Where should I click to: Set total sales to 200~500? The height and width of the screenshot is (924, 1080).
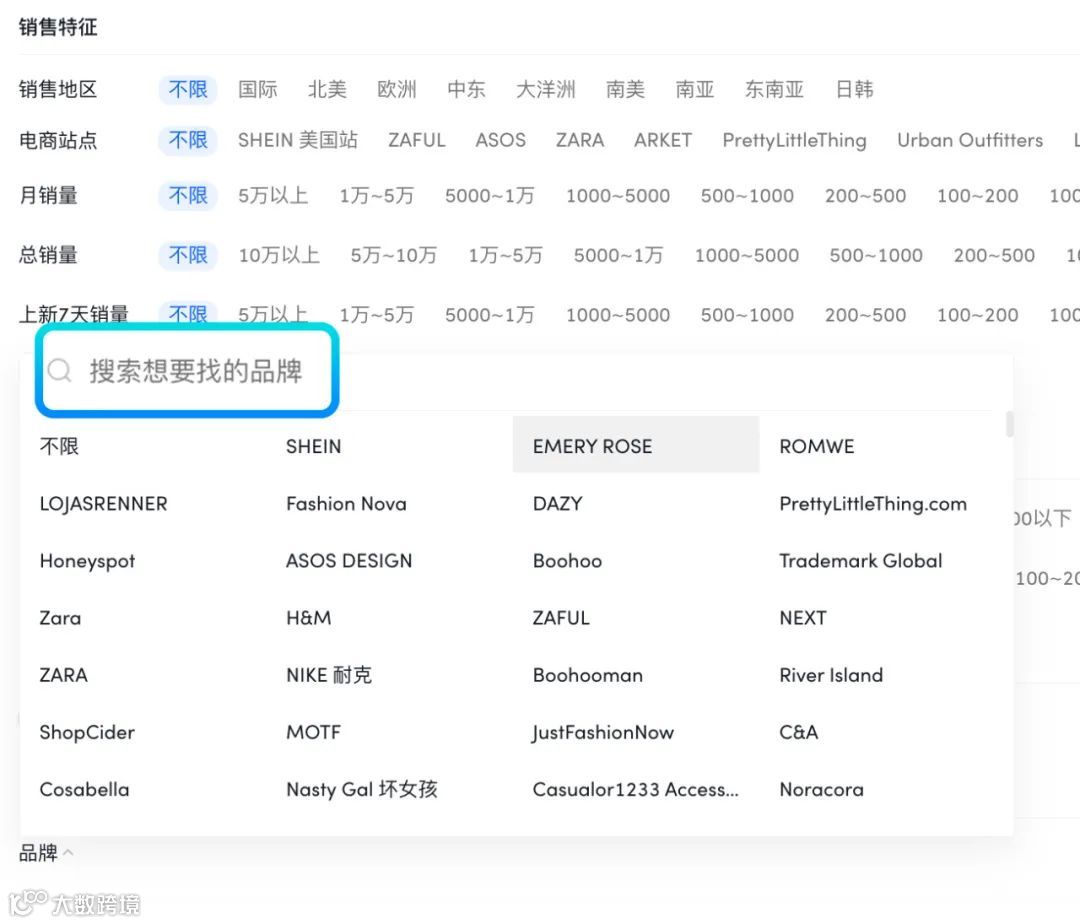pyautogui.click(x=994, y=255)
